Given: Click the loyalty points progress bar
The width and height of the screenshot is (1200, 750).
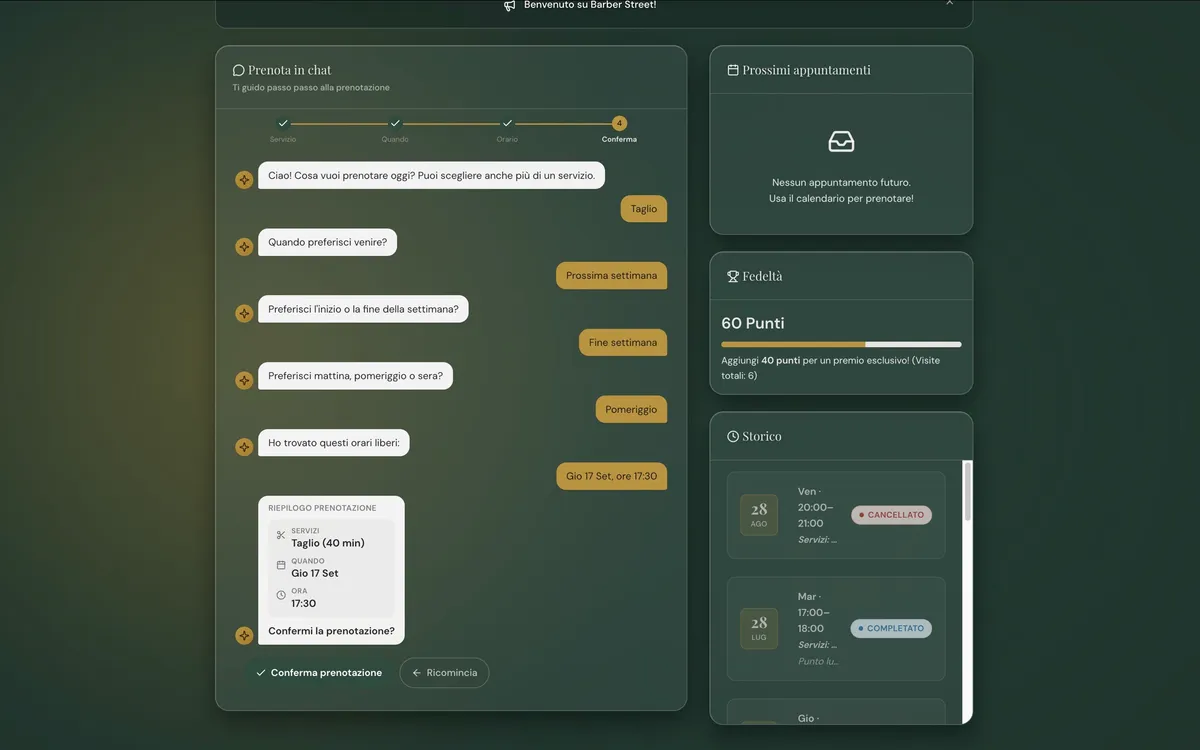Looking at the screenshot, I should click(841, 344).
